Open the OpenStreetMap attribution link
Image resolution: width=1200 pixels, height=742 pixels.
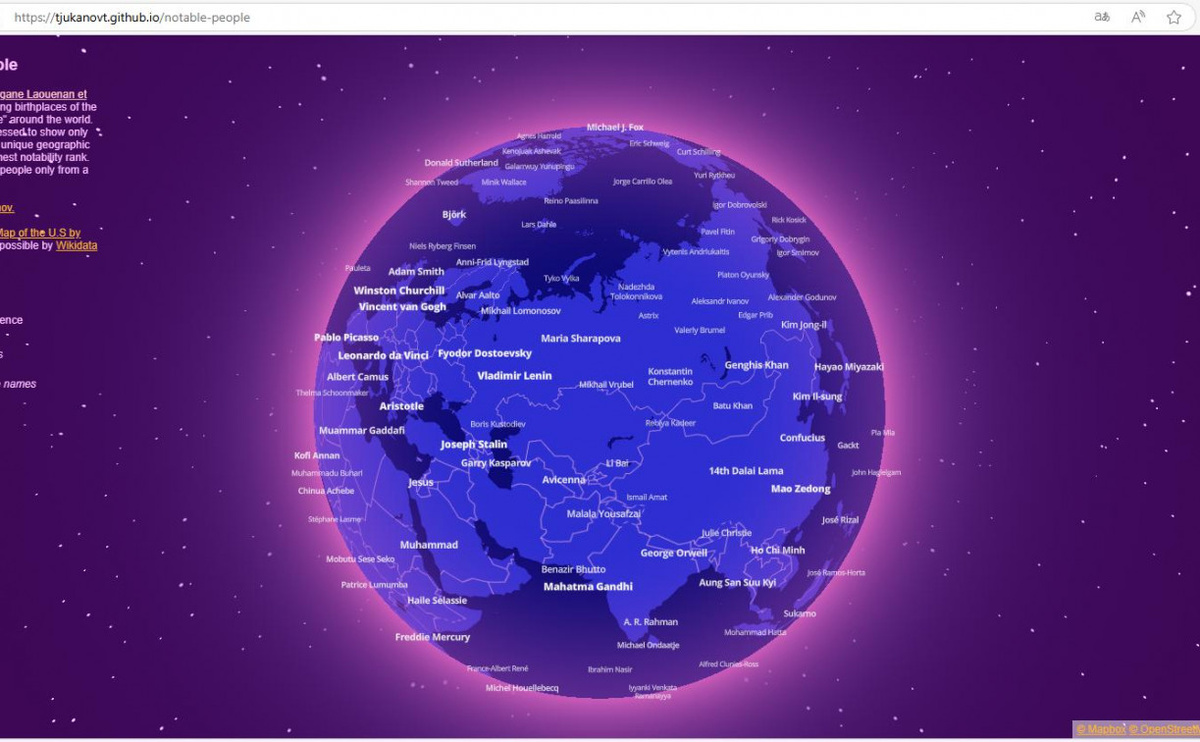pyautogui.click(x=1164, y=729)
